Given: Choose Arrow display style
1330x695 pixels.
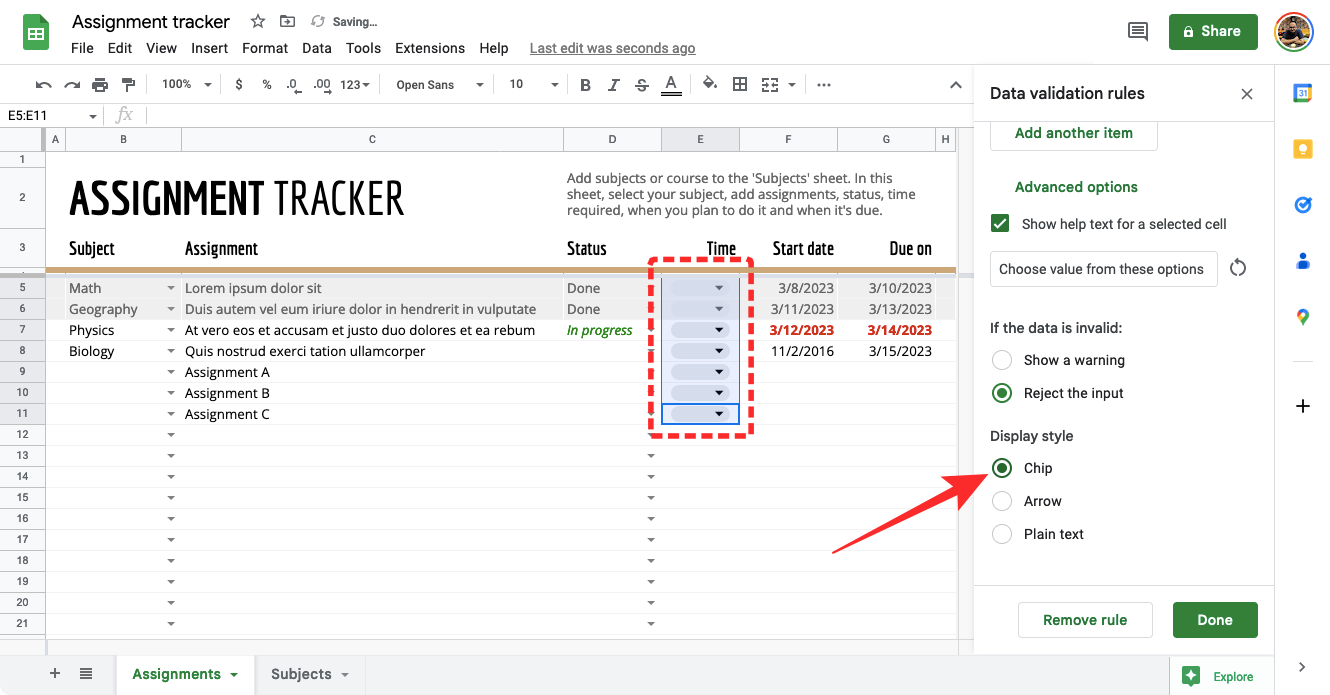Looking at the screenshot, I should [1002, 501].
